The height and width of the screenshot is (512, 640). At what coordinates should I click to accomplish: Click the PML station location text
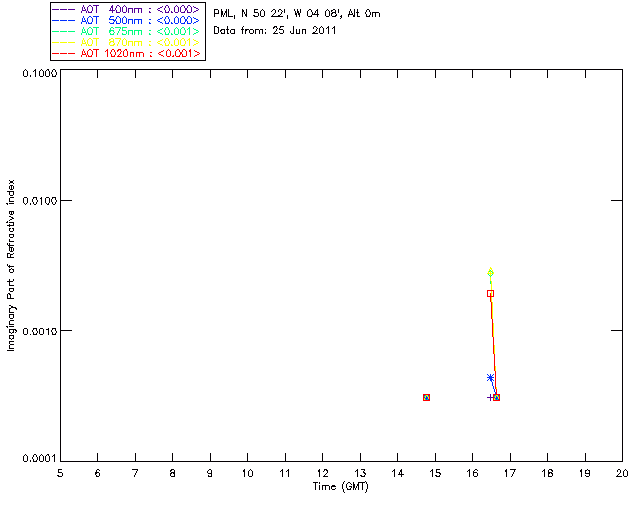pyautogui.click(x=297, y=14)
